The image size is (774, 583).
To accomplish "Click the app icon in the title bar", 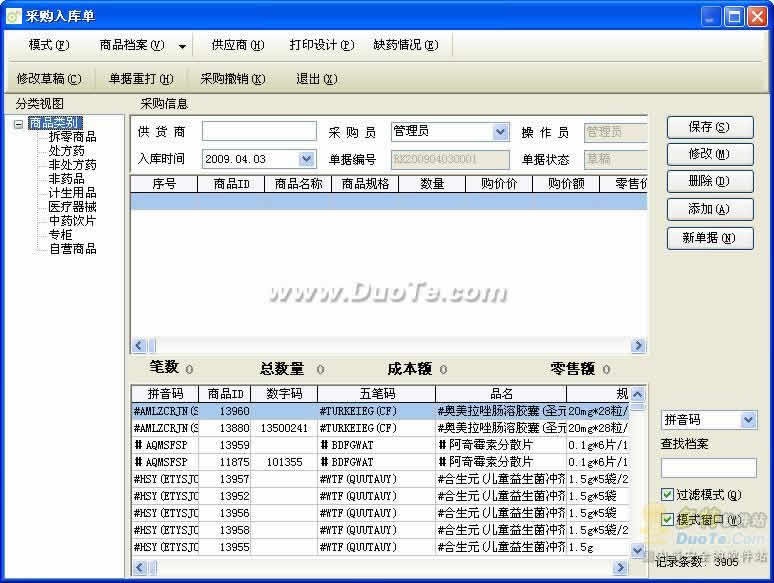I will coord(13,16).
